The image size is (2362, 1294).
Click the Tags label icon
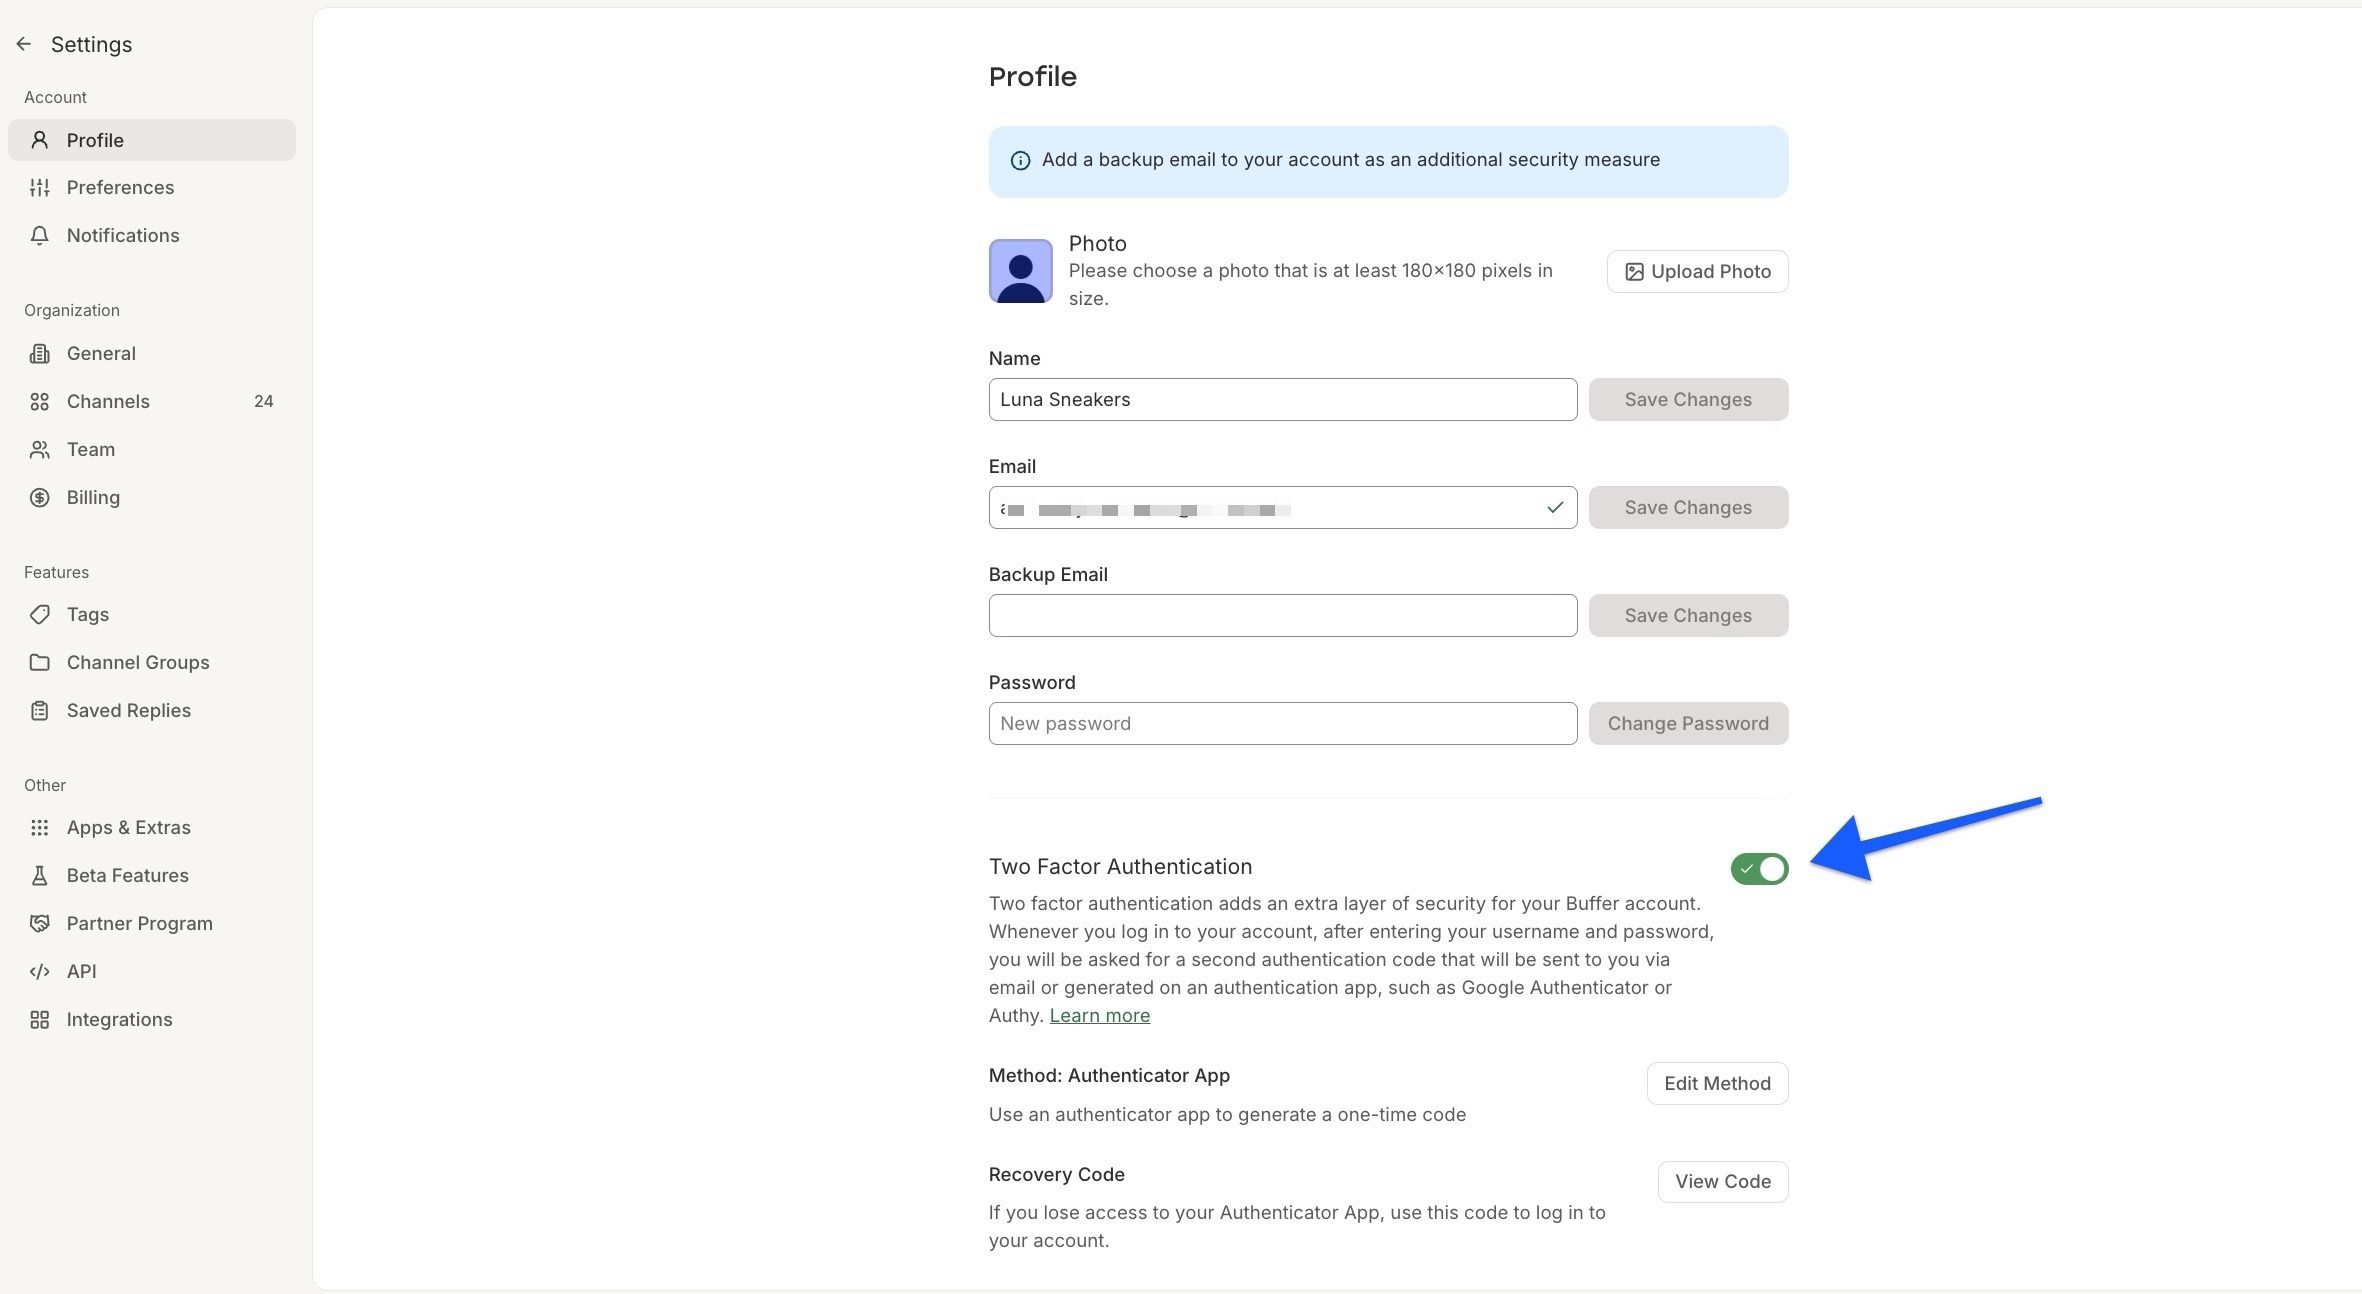tap(40, 614)
